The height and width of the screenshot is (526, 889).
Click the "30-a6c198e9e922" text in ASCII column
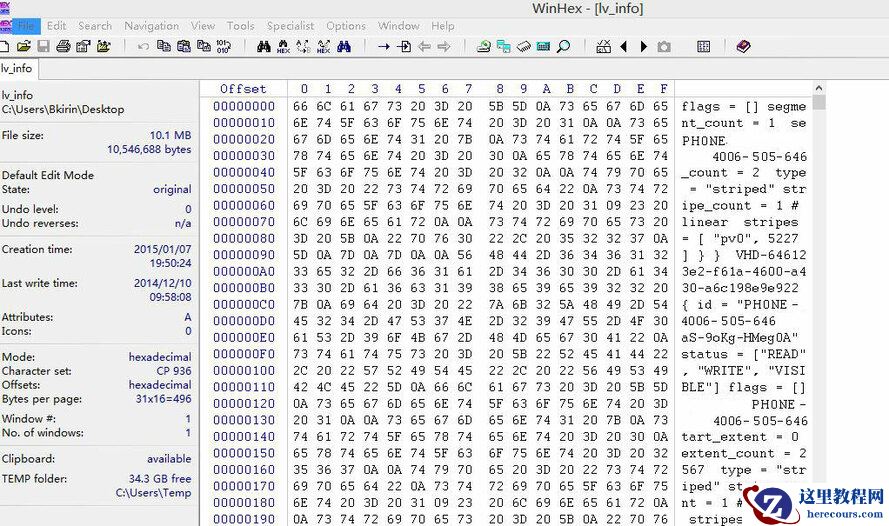(740, 288)
